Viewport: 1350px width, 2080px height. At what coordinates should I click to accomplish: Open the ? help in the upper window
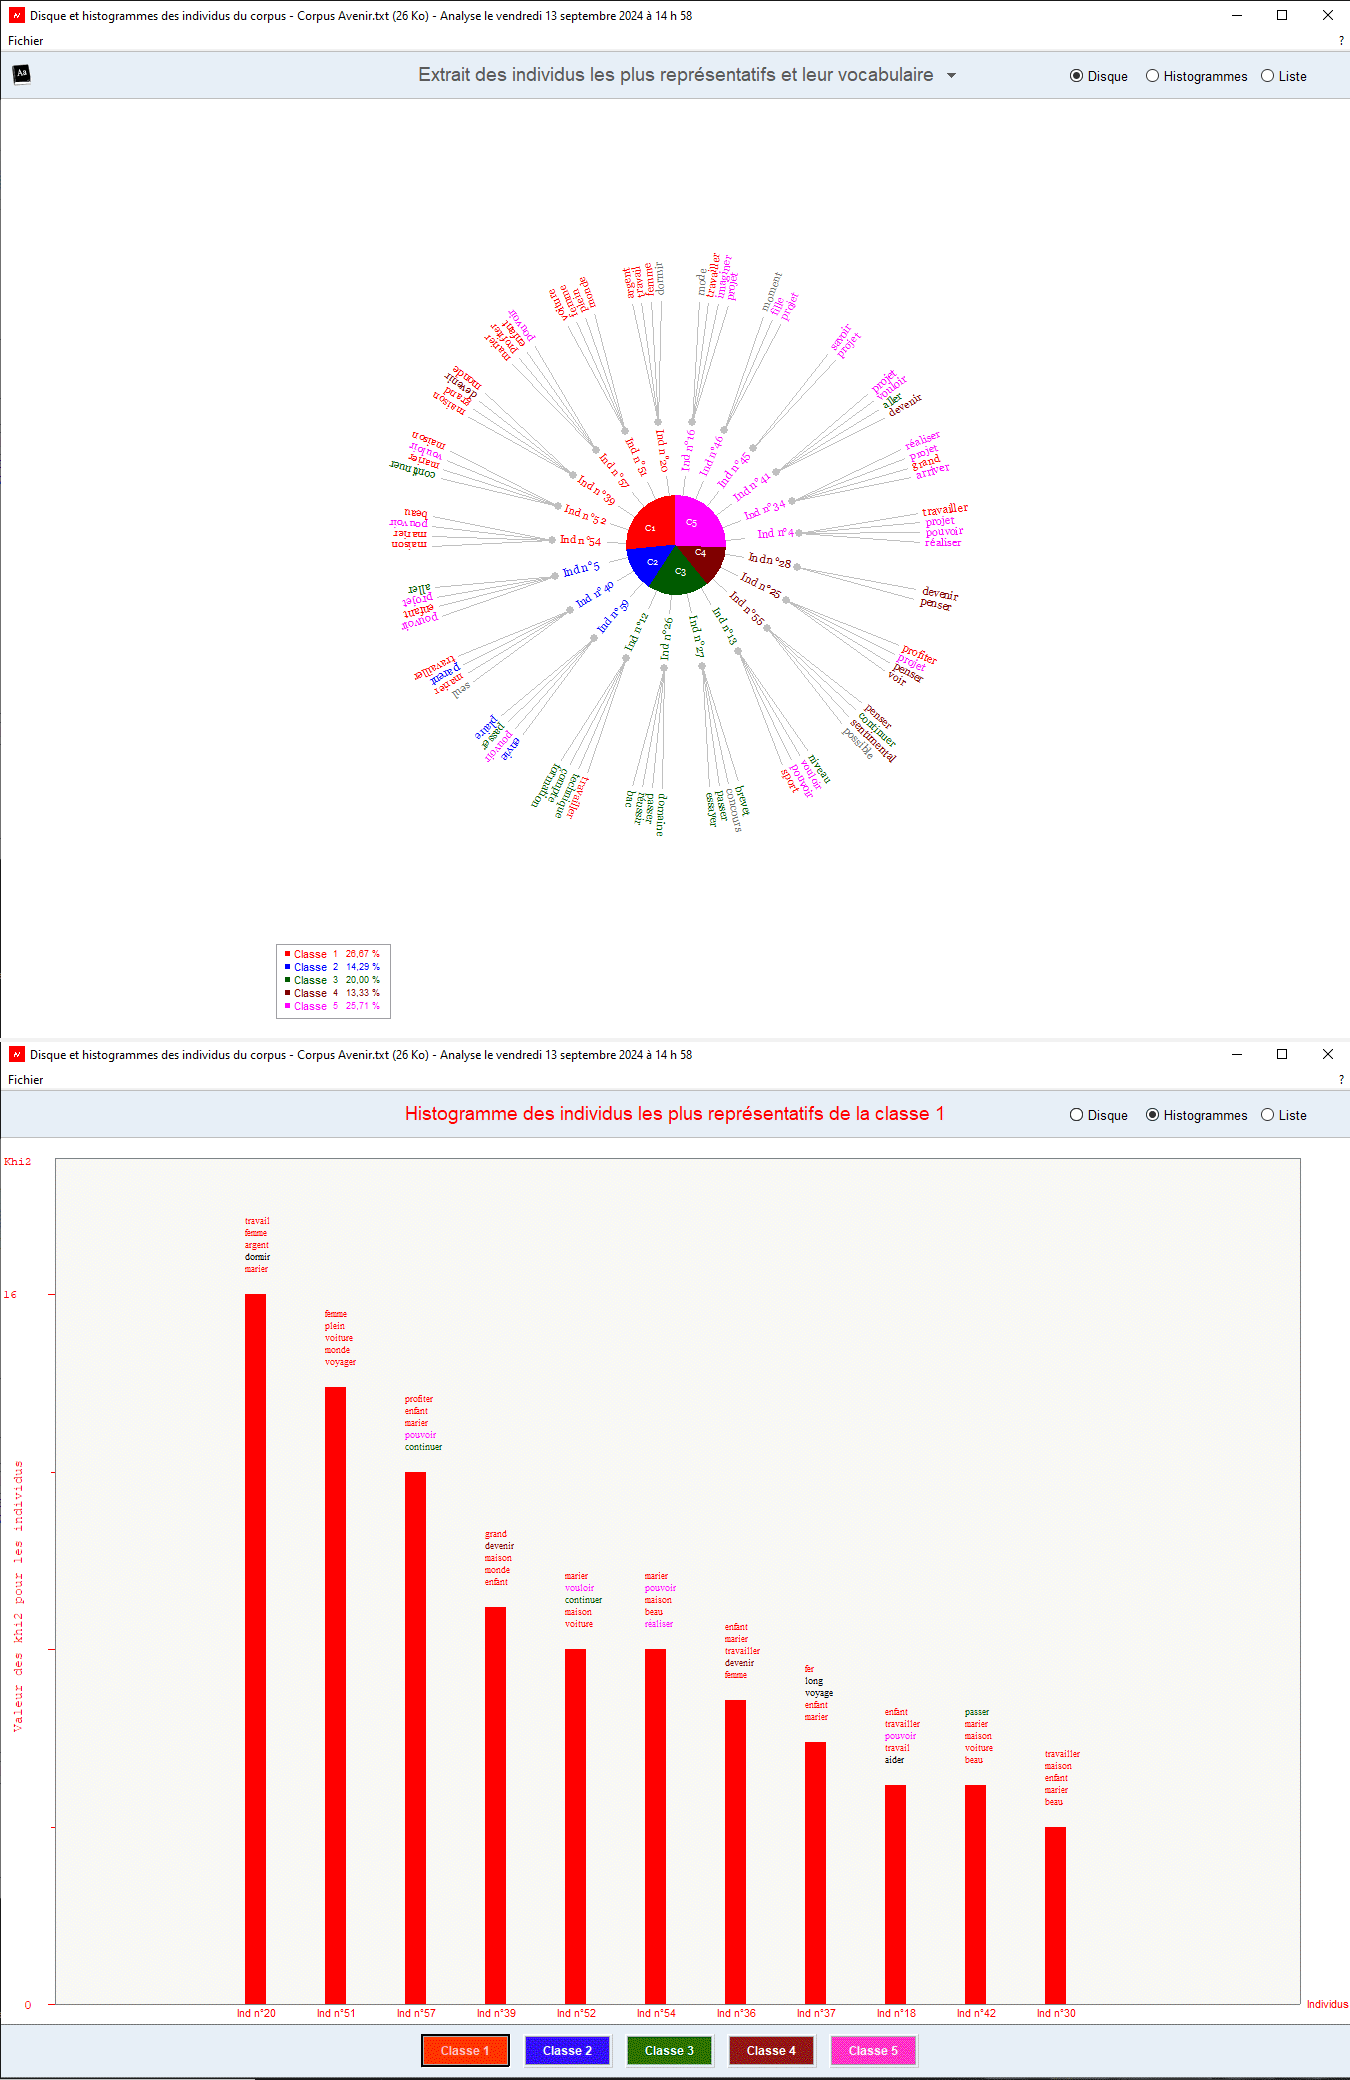pyautogui.click(x=1341, y=41)
